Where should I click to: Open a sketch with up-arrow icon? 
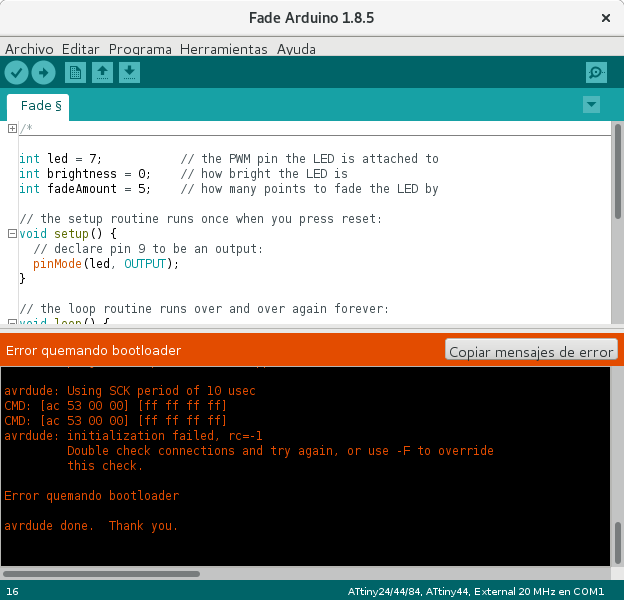pos(102,72)
